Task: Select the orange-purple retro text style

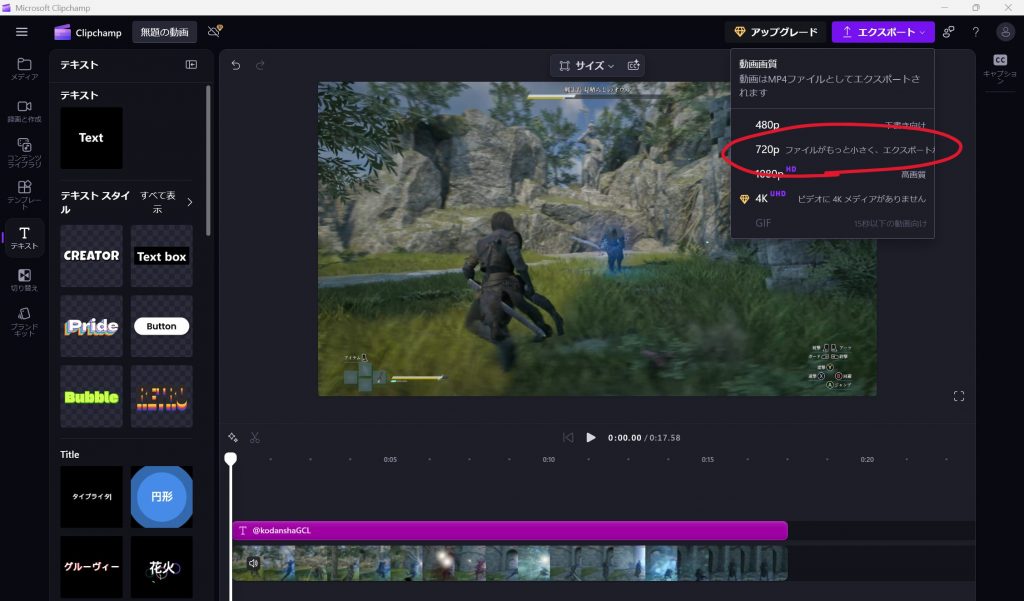Action: 162,397
